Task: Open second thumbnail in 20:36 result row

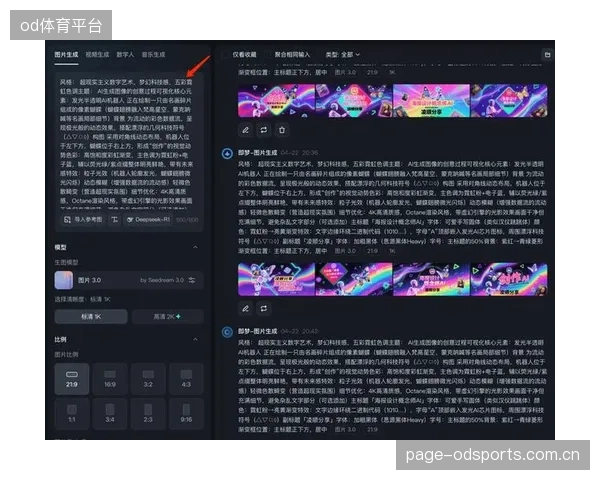Action: [x=354, y=279]
